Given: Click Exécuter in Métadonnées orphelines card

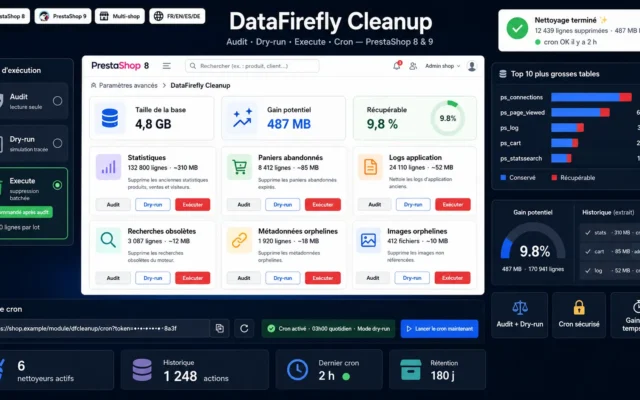Looking at the screenshot, I should 323,278.
